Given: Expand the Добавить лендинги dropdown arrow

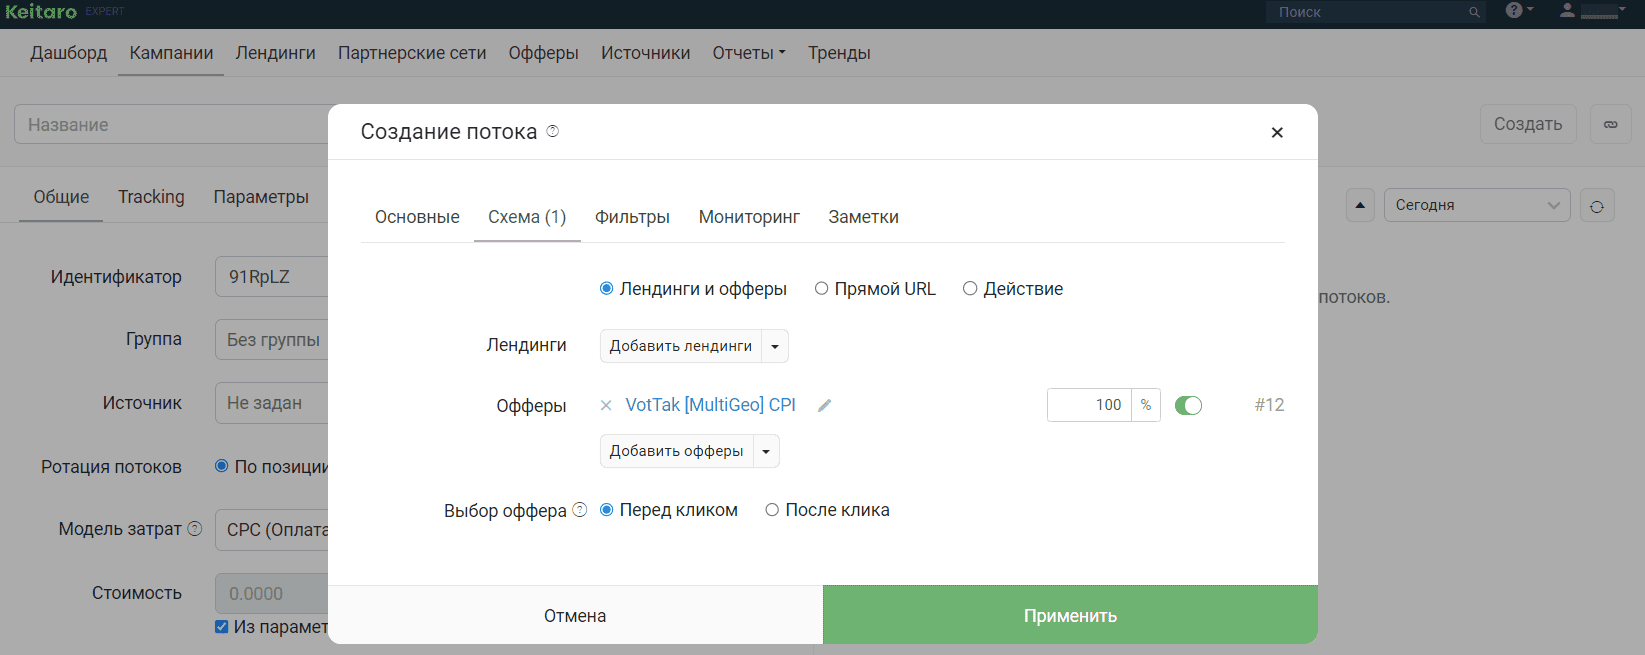Looking at the screenshot, I should pos(775,346).
